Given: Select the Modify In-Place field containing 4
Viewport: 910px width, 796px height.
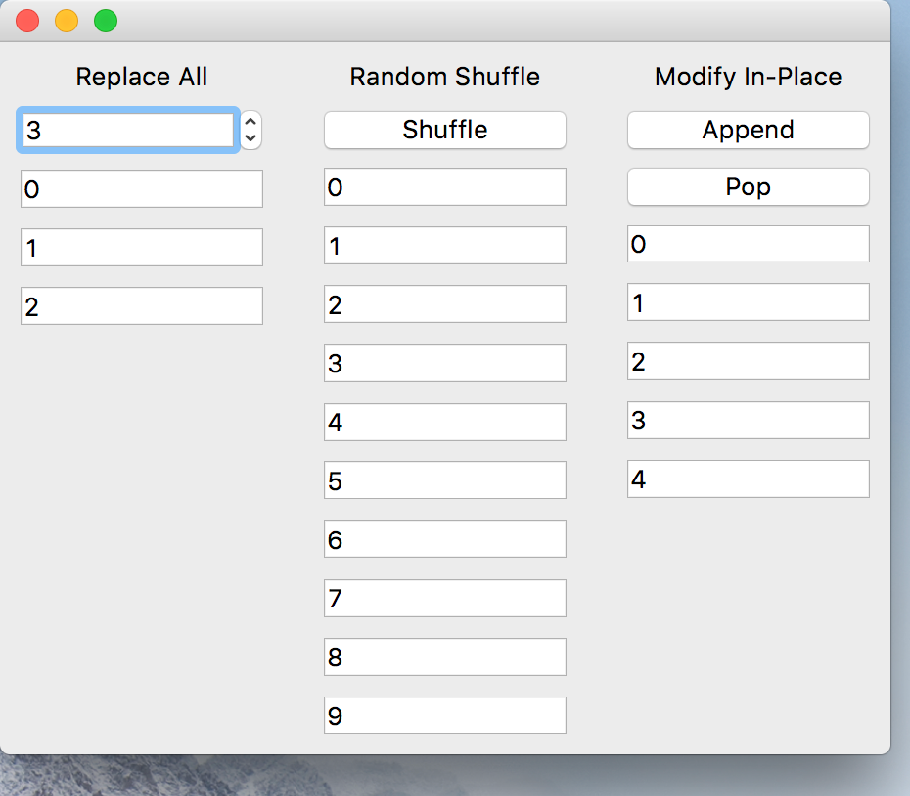Looking at the screenshot, I should click(x=748, y=479).
